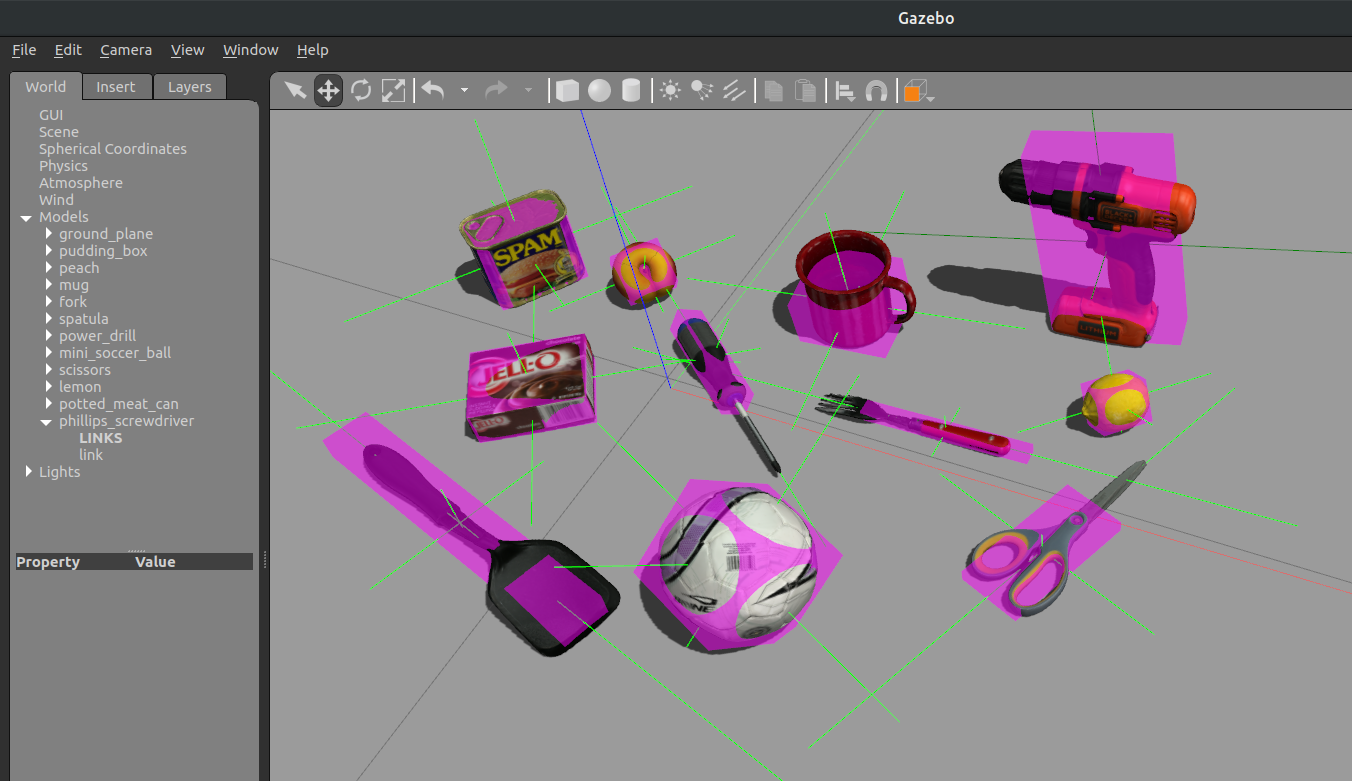Insert a sphere primitive shape
The width and height of the screenshot is (1352, 781).
[599, 91]
